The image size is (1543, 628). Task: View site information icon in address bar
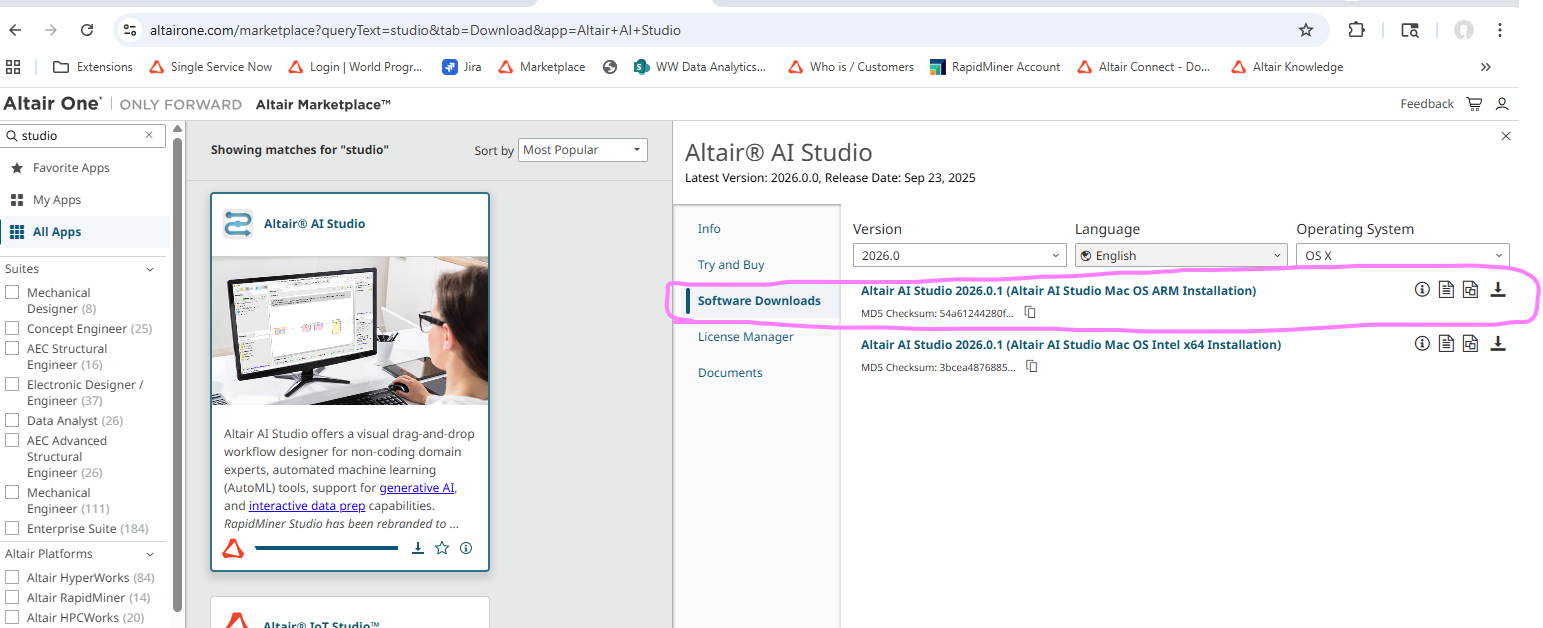click(130, 30)
